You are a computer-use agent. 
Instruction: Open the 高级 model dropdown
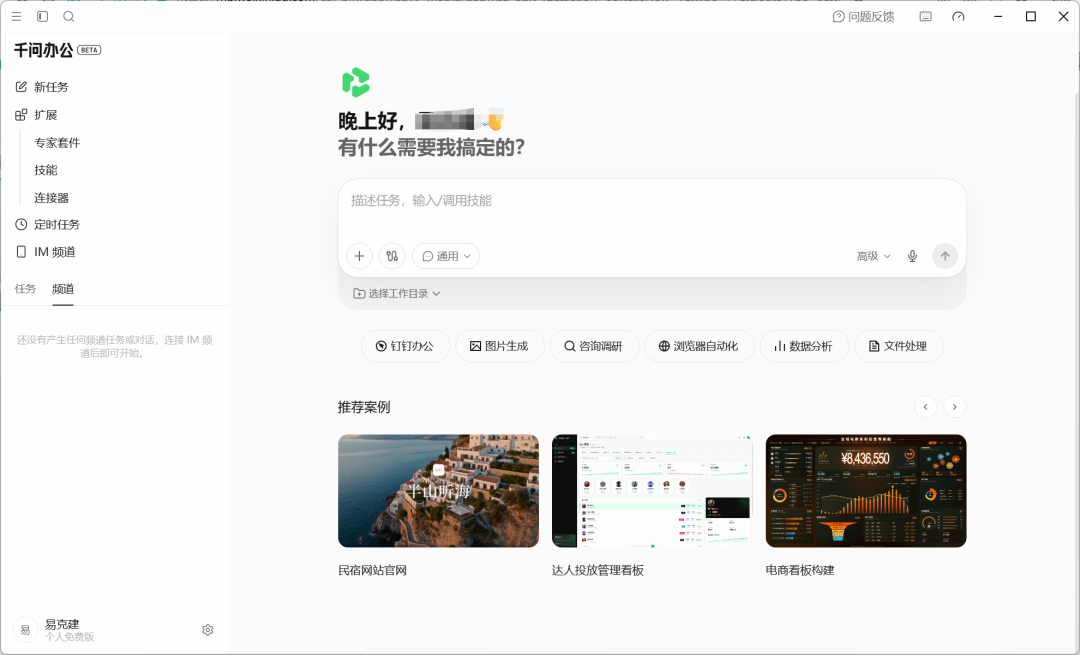pos(873,256)
